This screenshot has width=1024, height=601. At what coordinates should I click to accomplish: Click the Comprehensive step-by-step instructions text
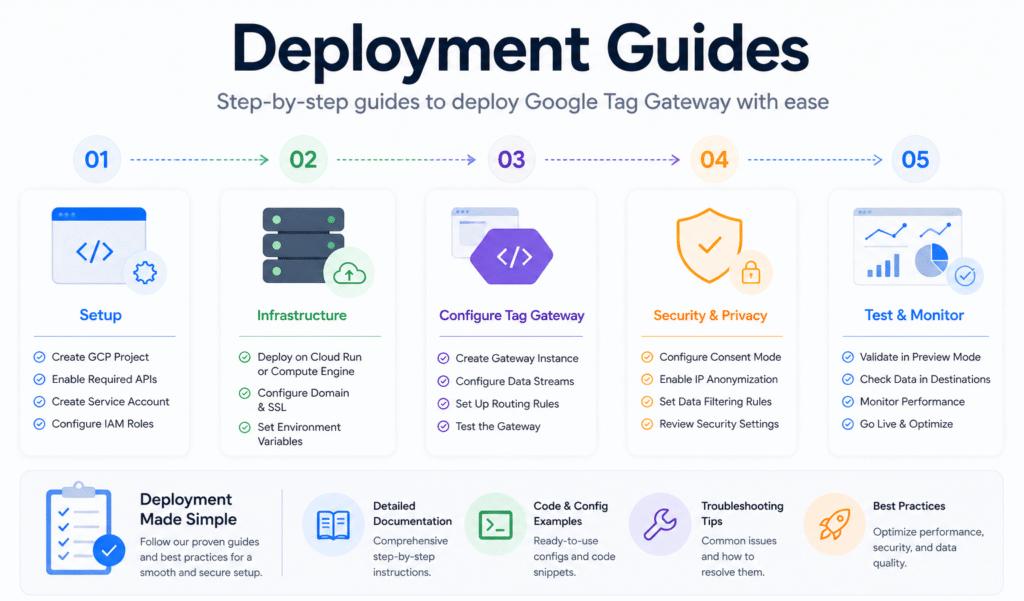pos(410,557)
